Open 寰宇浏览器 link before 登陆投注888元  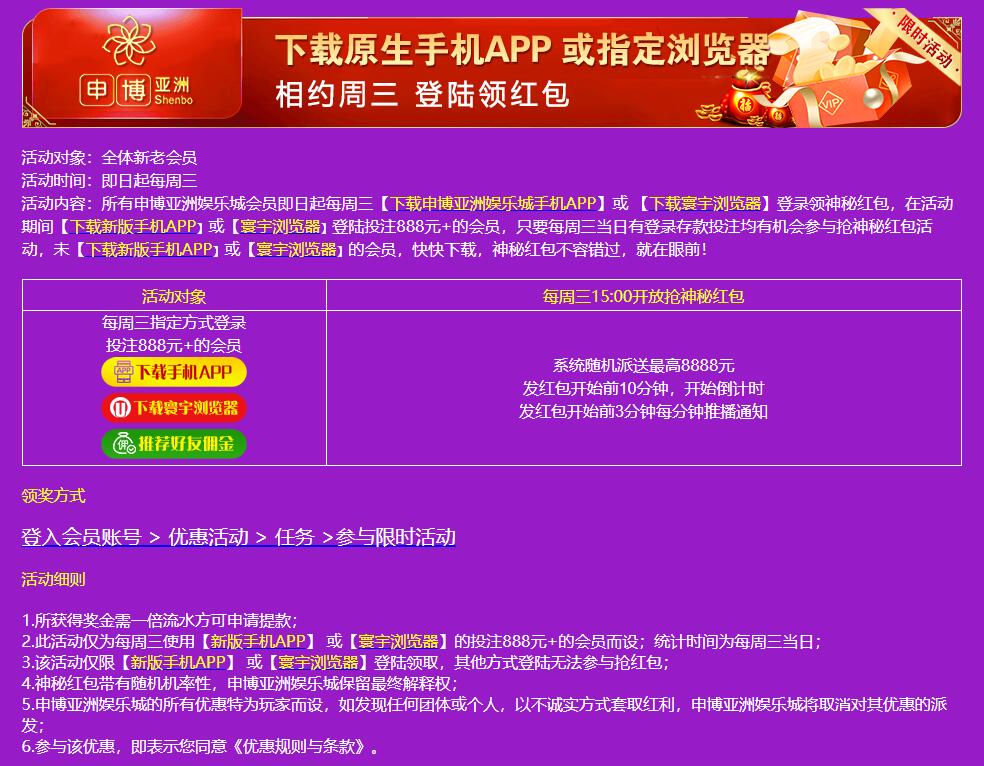pos(280,226)
